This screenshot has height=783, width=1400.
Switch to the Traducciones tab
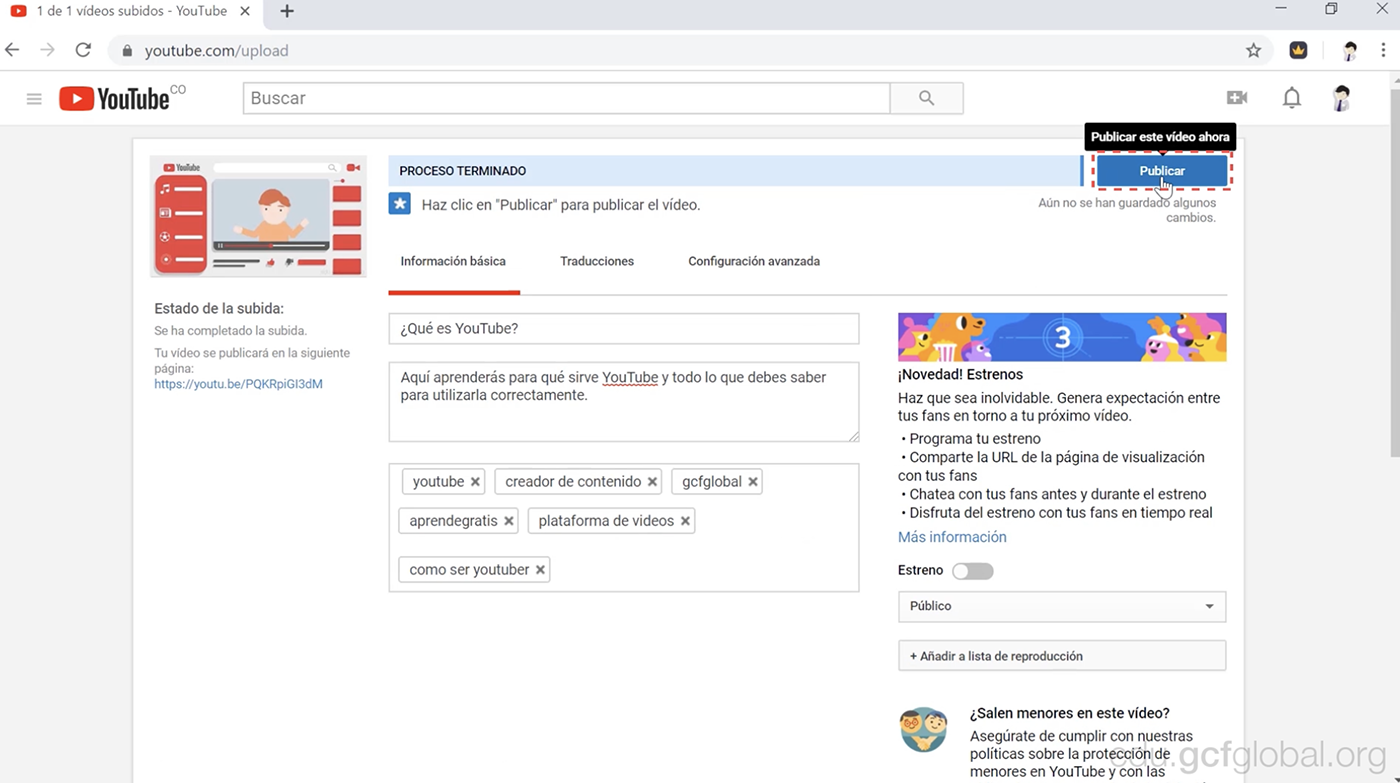[x=597, y=261]
